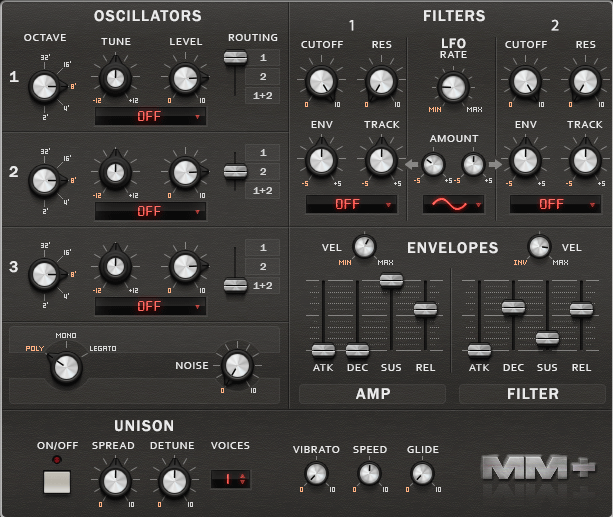Route oscillator 2 to filter 1
Viewport: 613px width, 517px height.
263,153
